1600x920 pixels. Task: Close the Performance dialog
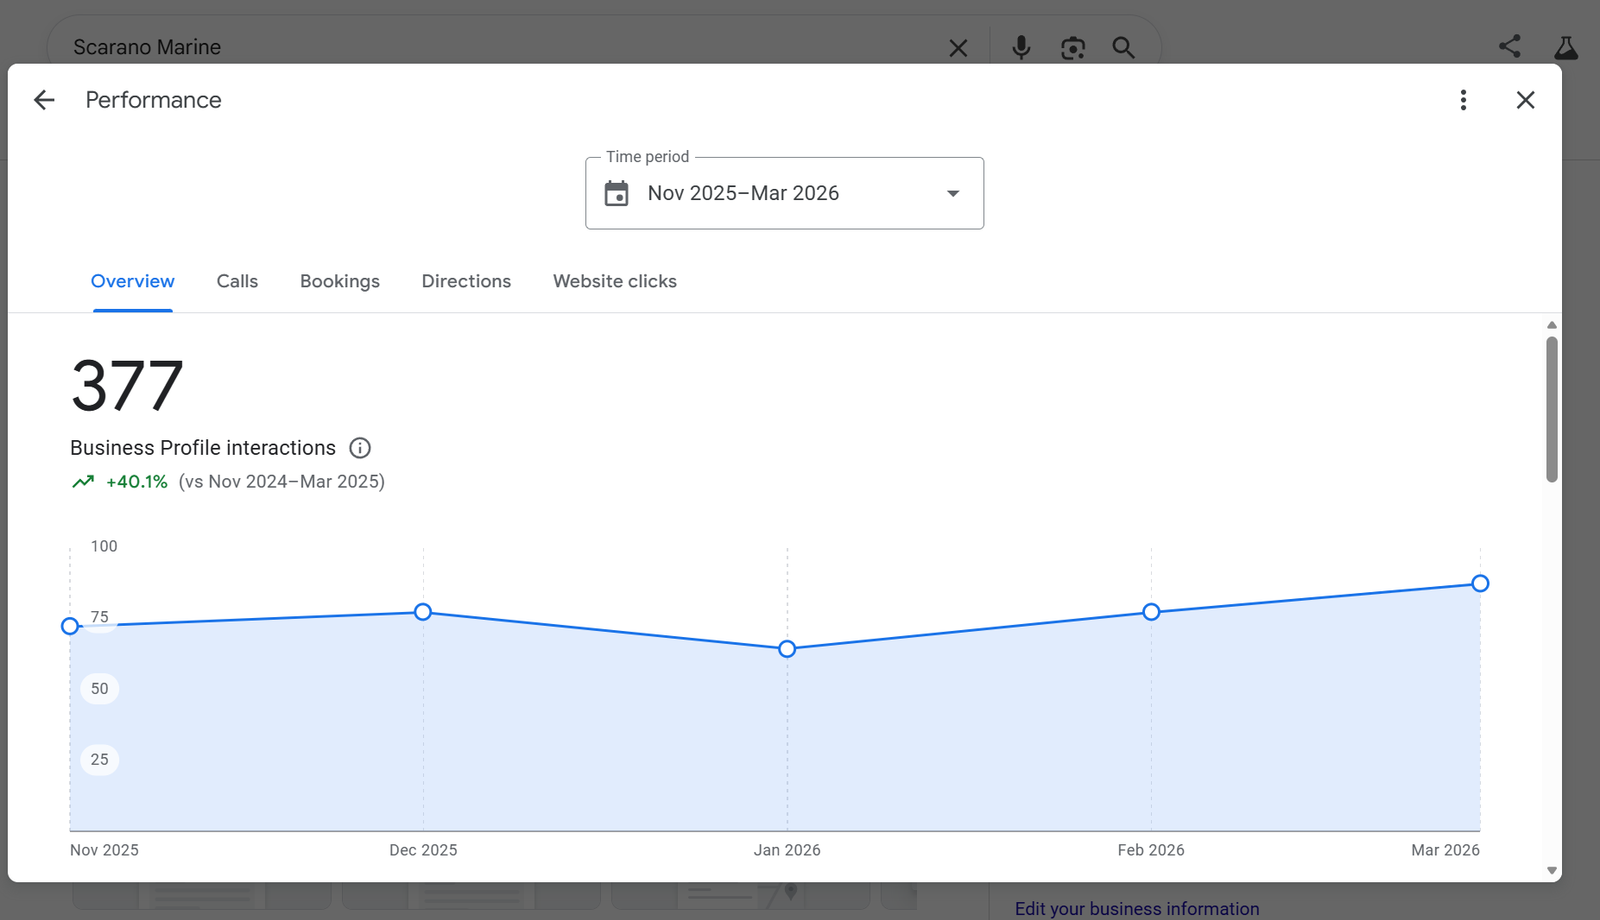pyautogui.click(x=1525, y=100)
